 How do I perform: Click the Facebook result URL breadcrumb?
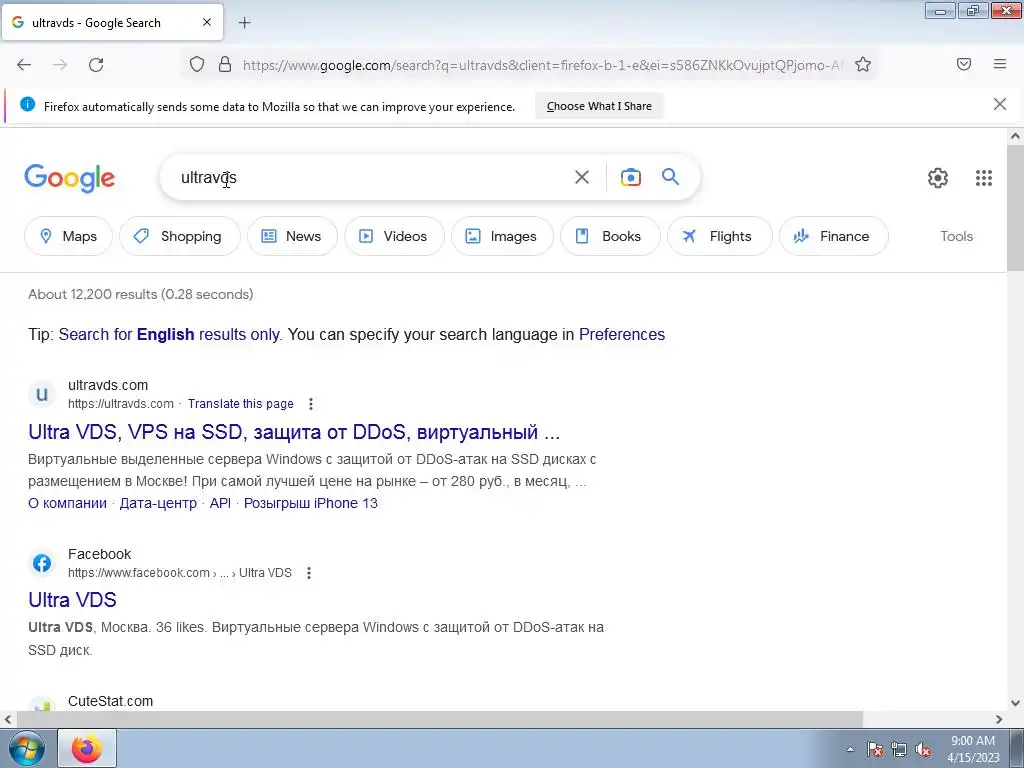point(180,573)
